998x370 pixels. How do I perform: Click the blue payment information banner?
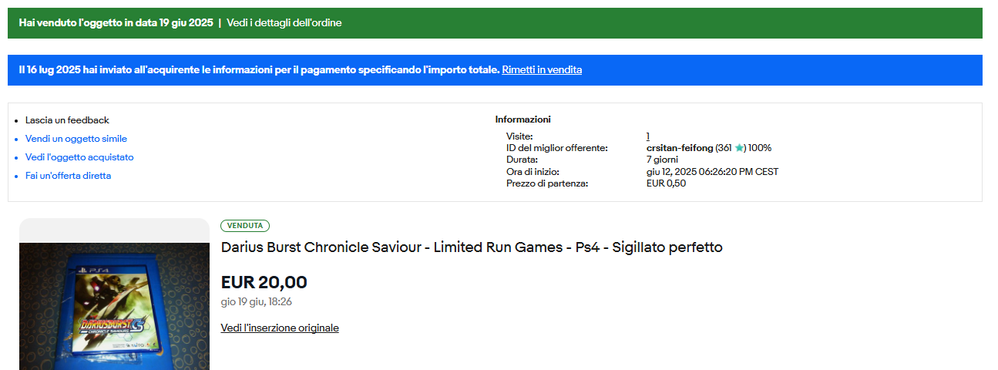click(x=495, y=70)
